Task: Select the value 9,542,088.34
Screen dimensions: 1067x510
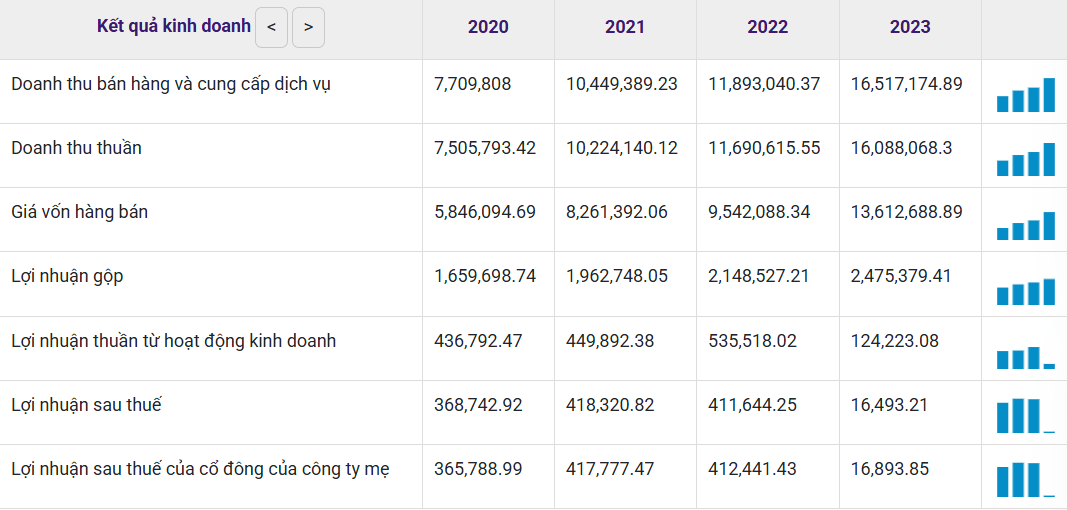Action: pyautogui.click(x=759, y=212)
